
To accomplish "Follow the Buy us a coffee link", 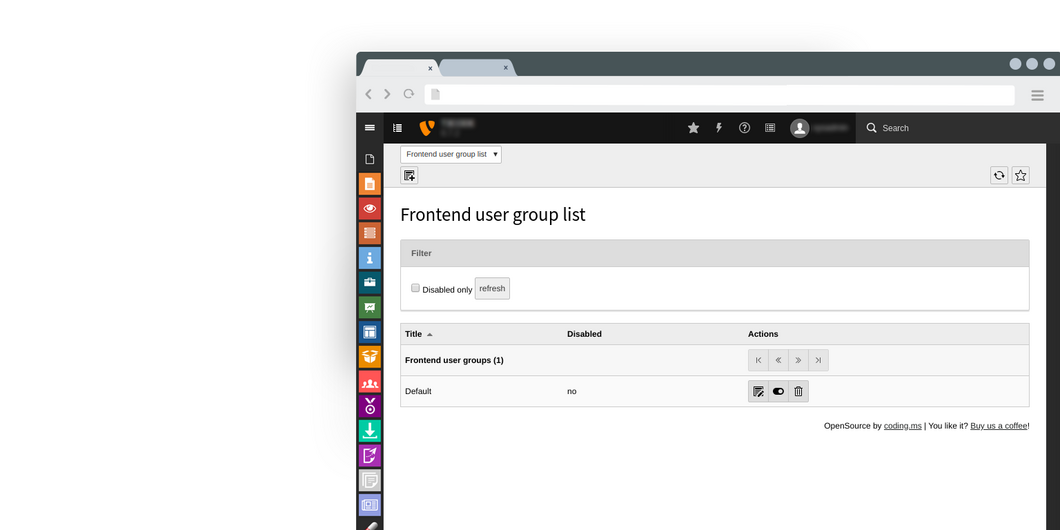I will coord(998,426).
